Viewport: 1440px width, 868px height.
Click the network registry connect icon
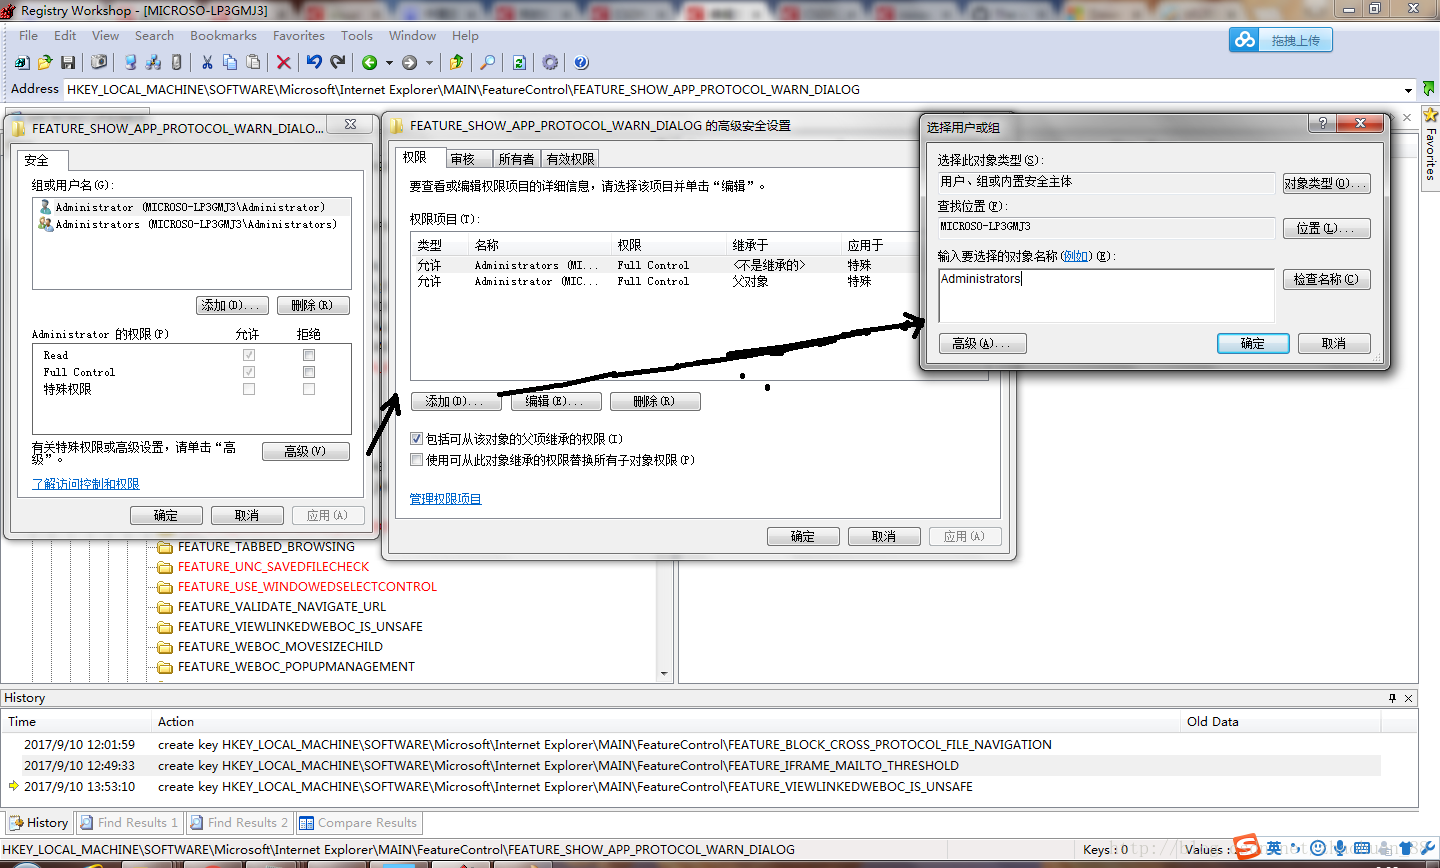point(153,63)
